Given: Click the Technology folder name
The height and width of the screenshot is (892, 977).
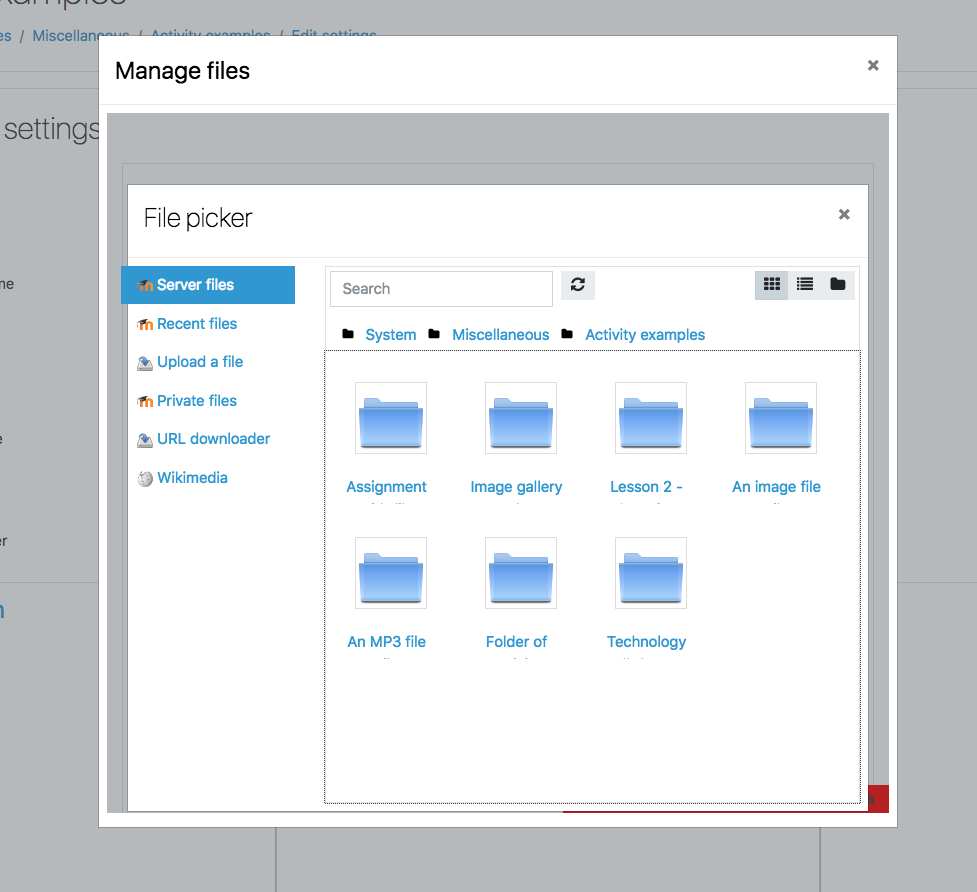Looking at the screenshot, I should [646, 642].
